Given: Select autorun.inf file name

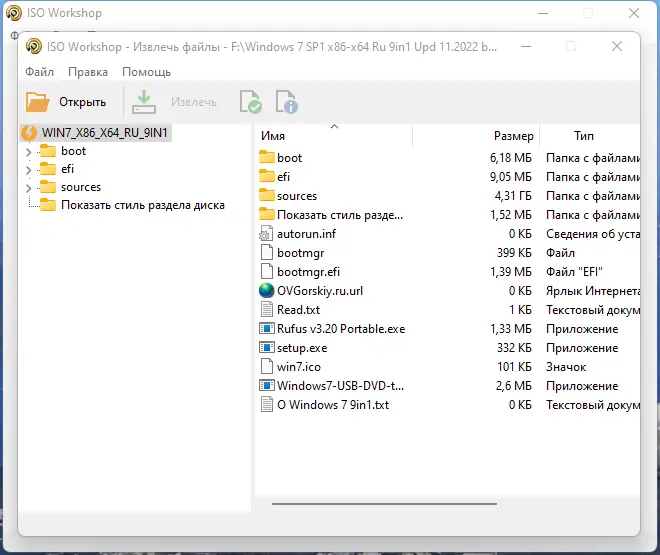Looking at the screenshot, I should (x=306, y=234).
